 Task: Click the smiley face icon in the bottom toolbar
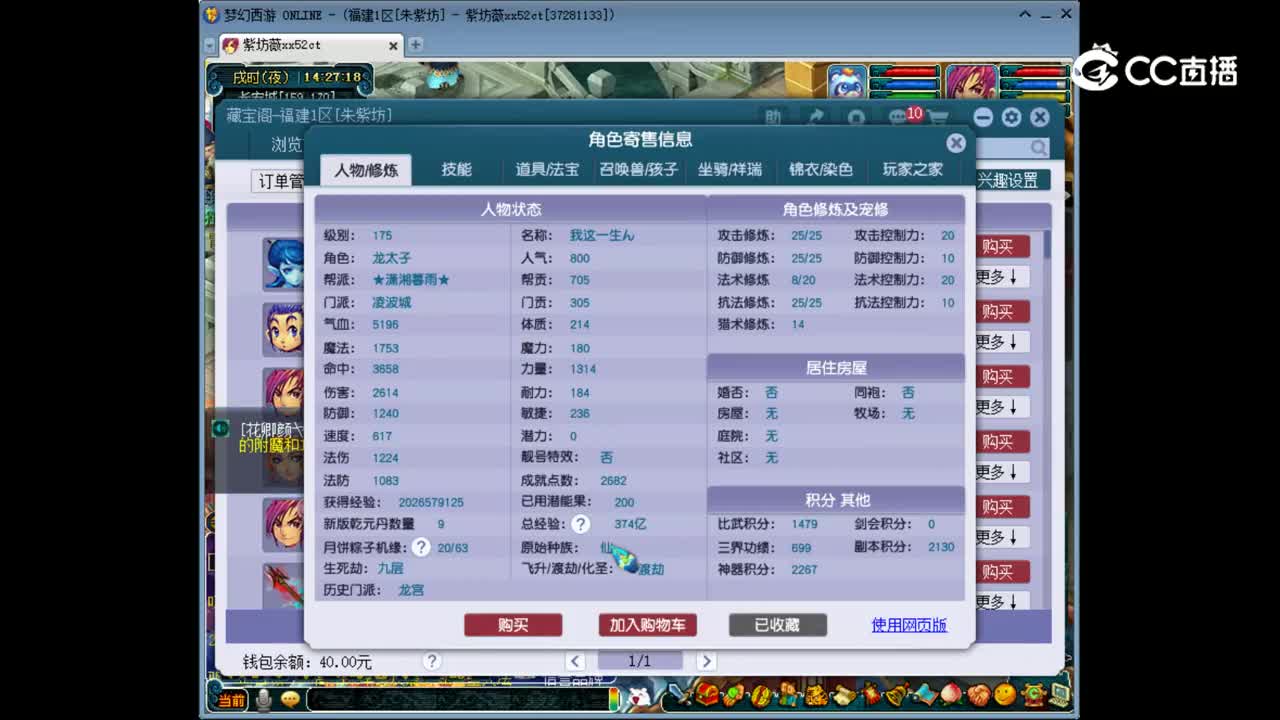[x=1005, y=694]
